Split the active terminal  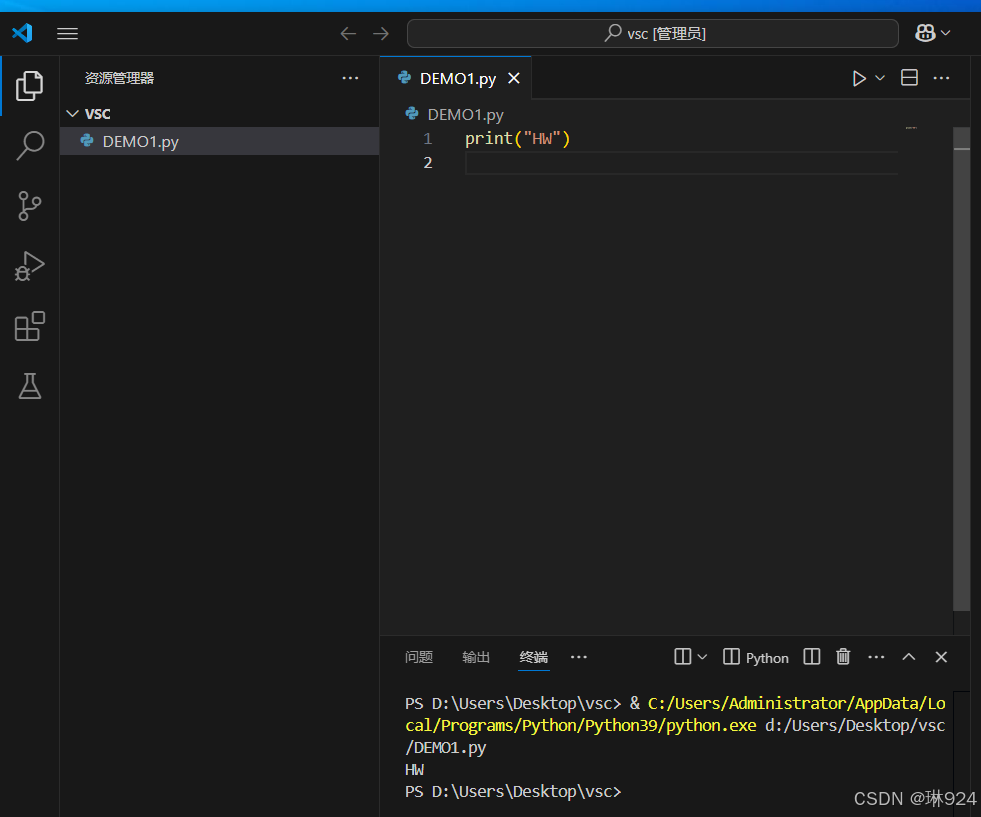[811, 656]
